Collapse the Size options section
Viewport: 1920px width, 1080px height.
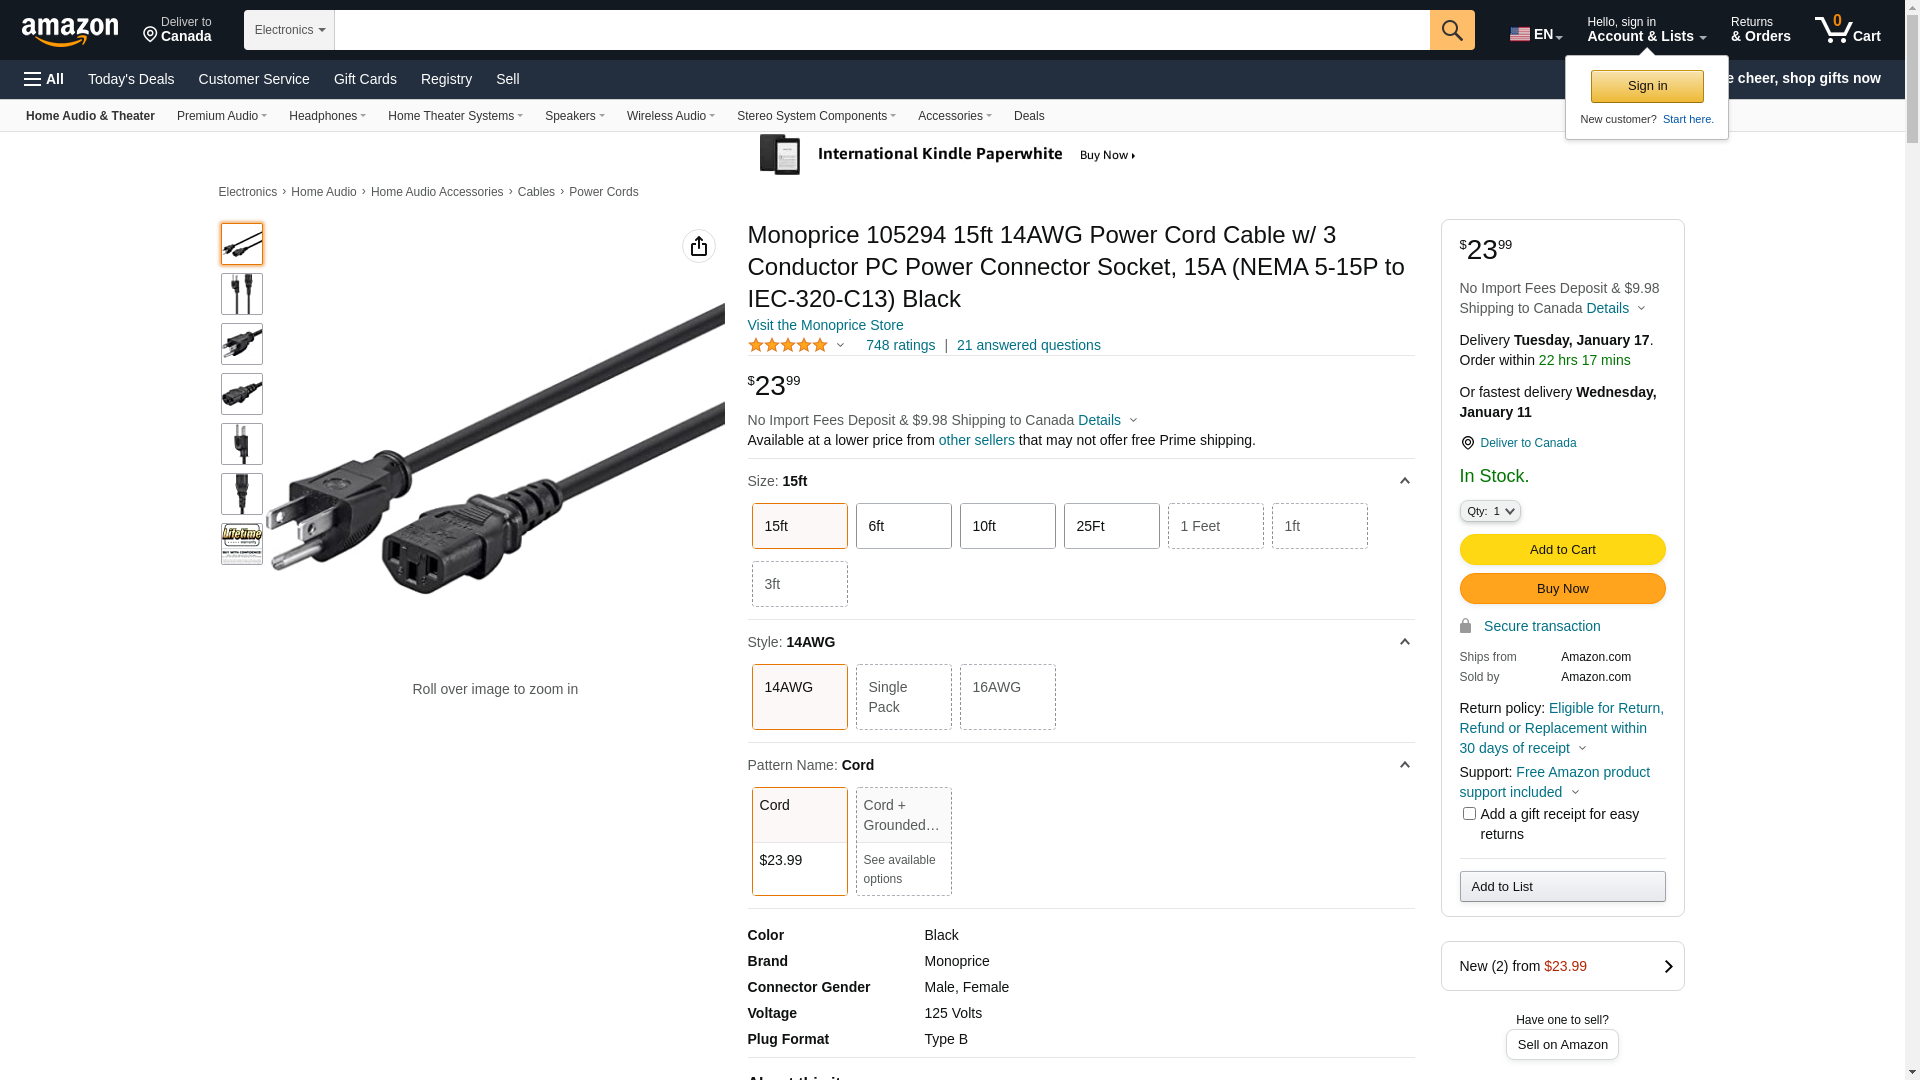(x=1404, y=482)
